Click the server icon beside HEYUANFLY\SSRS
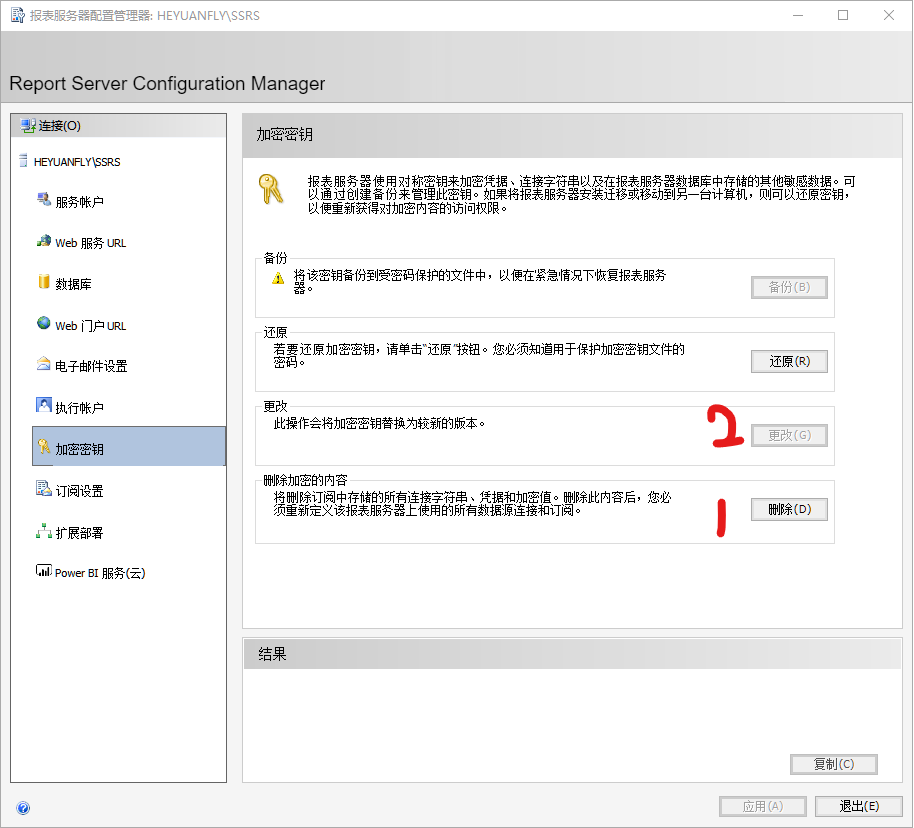The height and width of the screenshot is (828, 914). (x=23, y=160)
